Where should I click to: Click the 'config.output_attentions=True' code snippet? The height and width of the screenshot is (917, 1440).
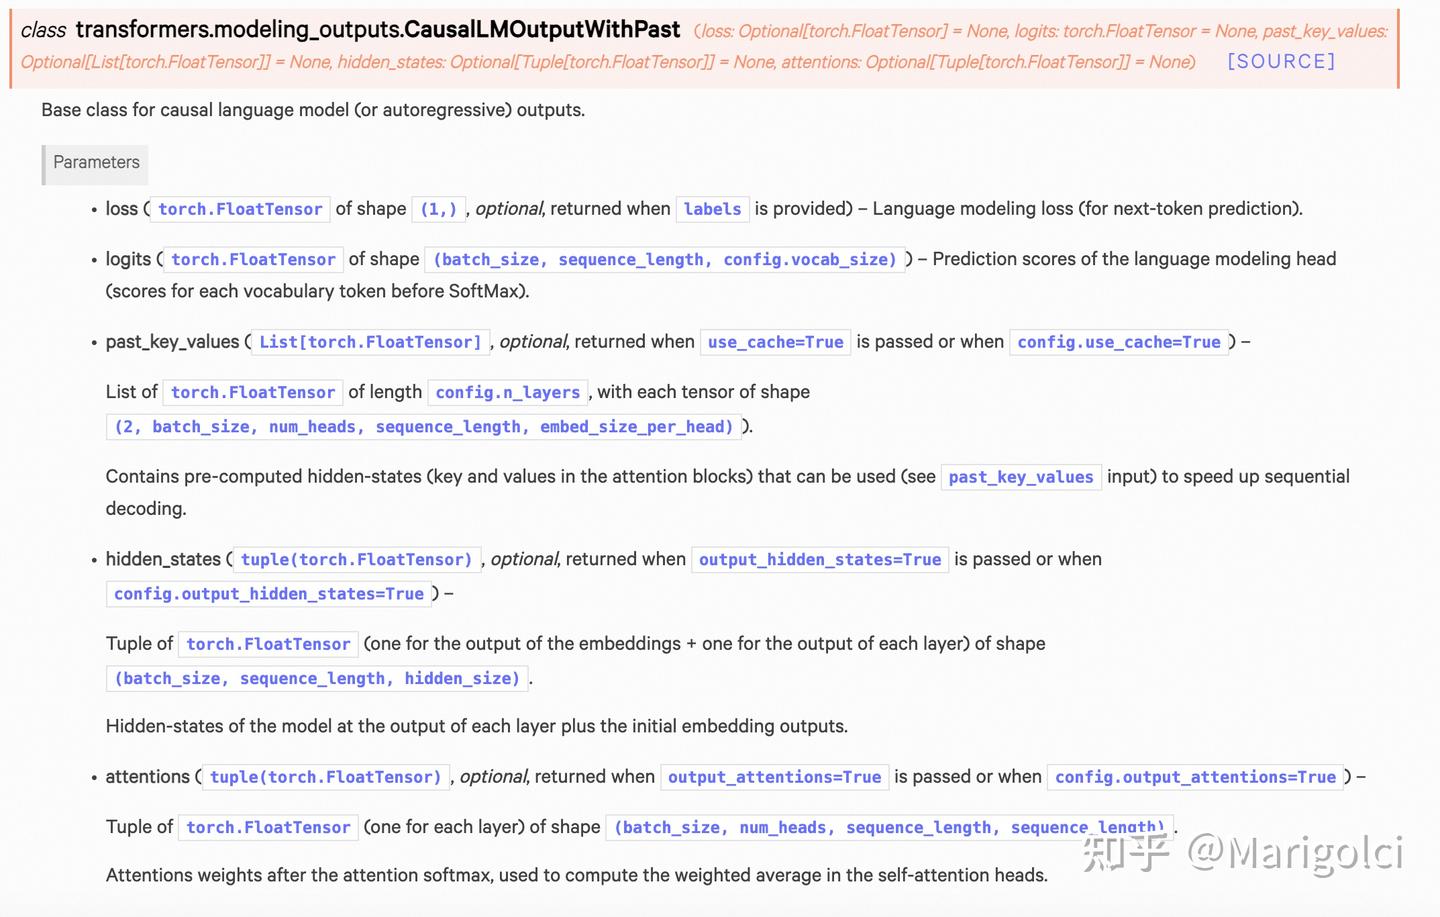(1195, 777)
